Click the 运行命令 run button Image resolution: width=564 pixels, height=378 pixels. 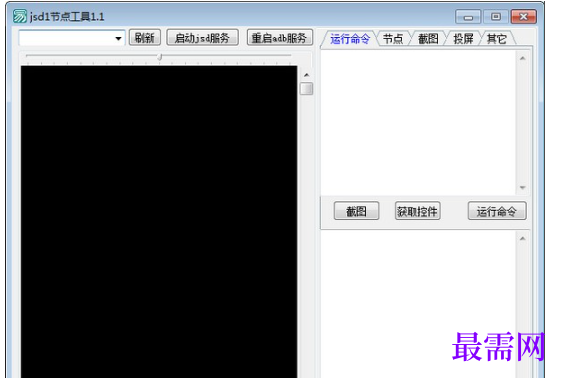[x=497, y=211]
